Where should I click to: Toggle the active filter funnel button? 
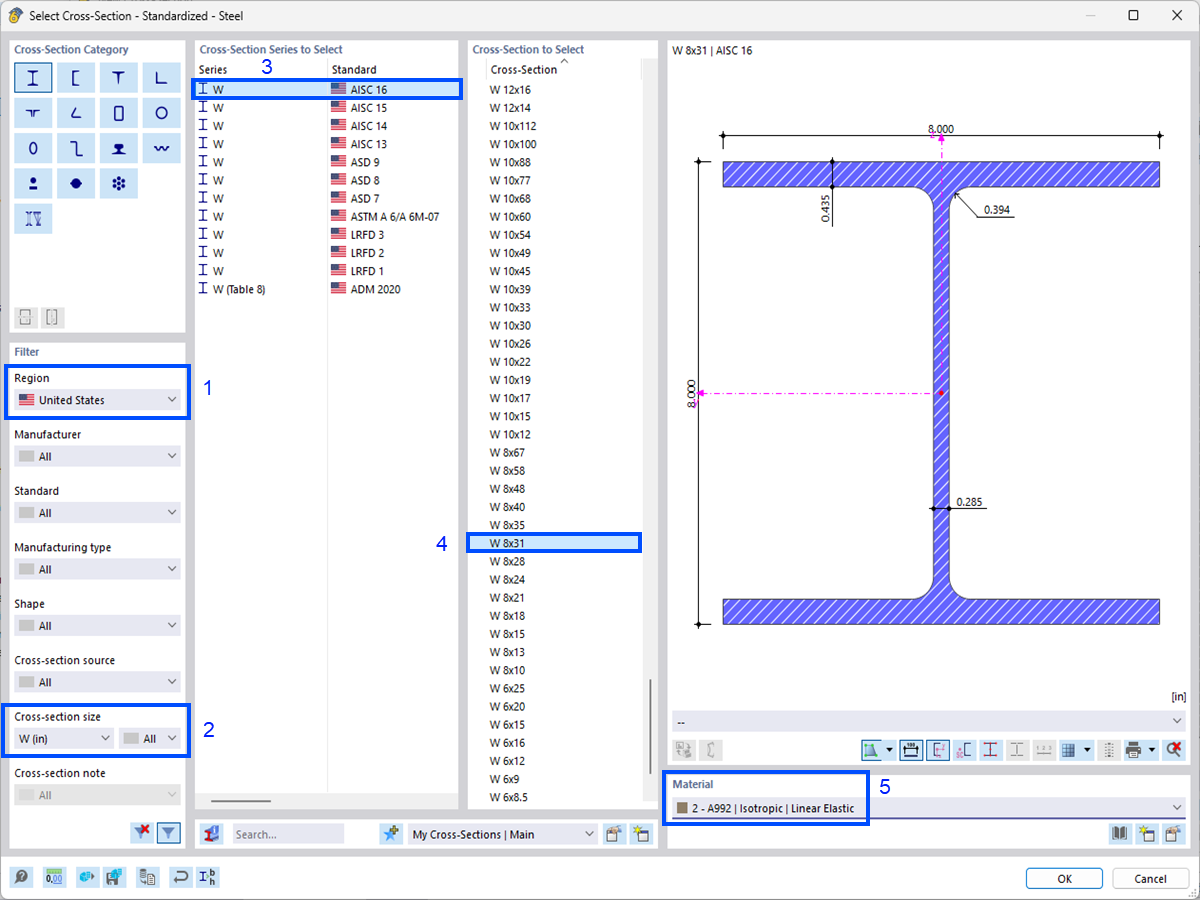[x=168, y=832]
